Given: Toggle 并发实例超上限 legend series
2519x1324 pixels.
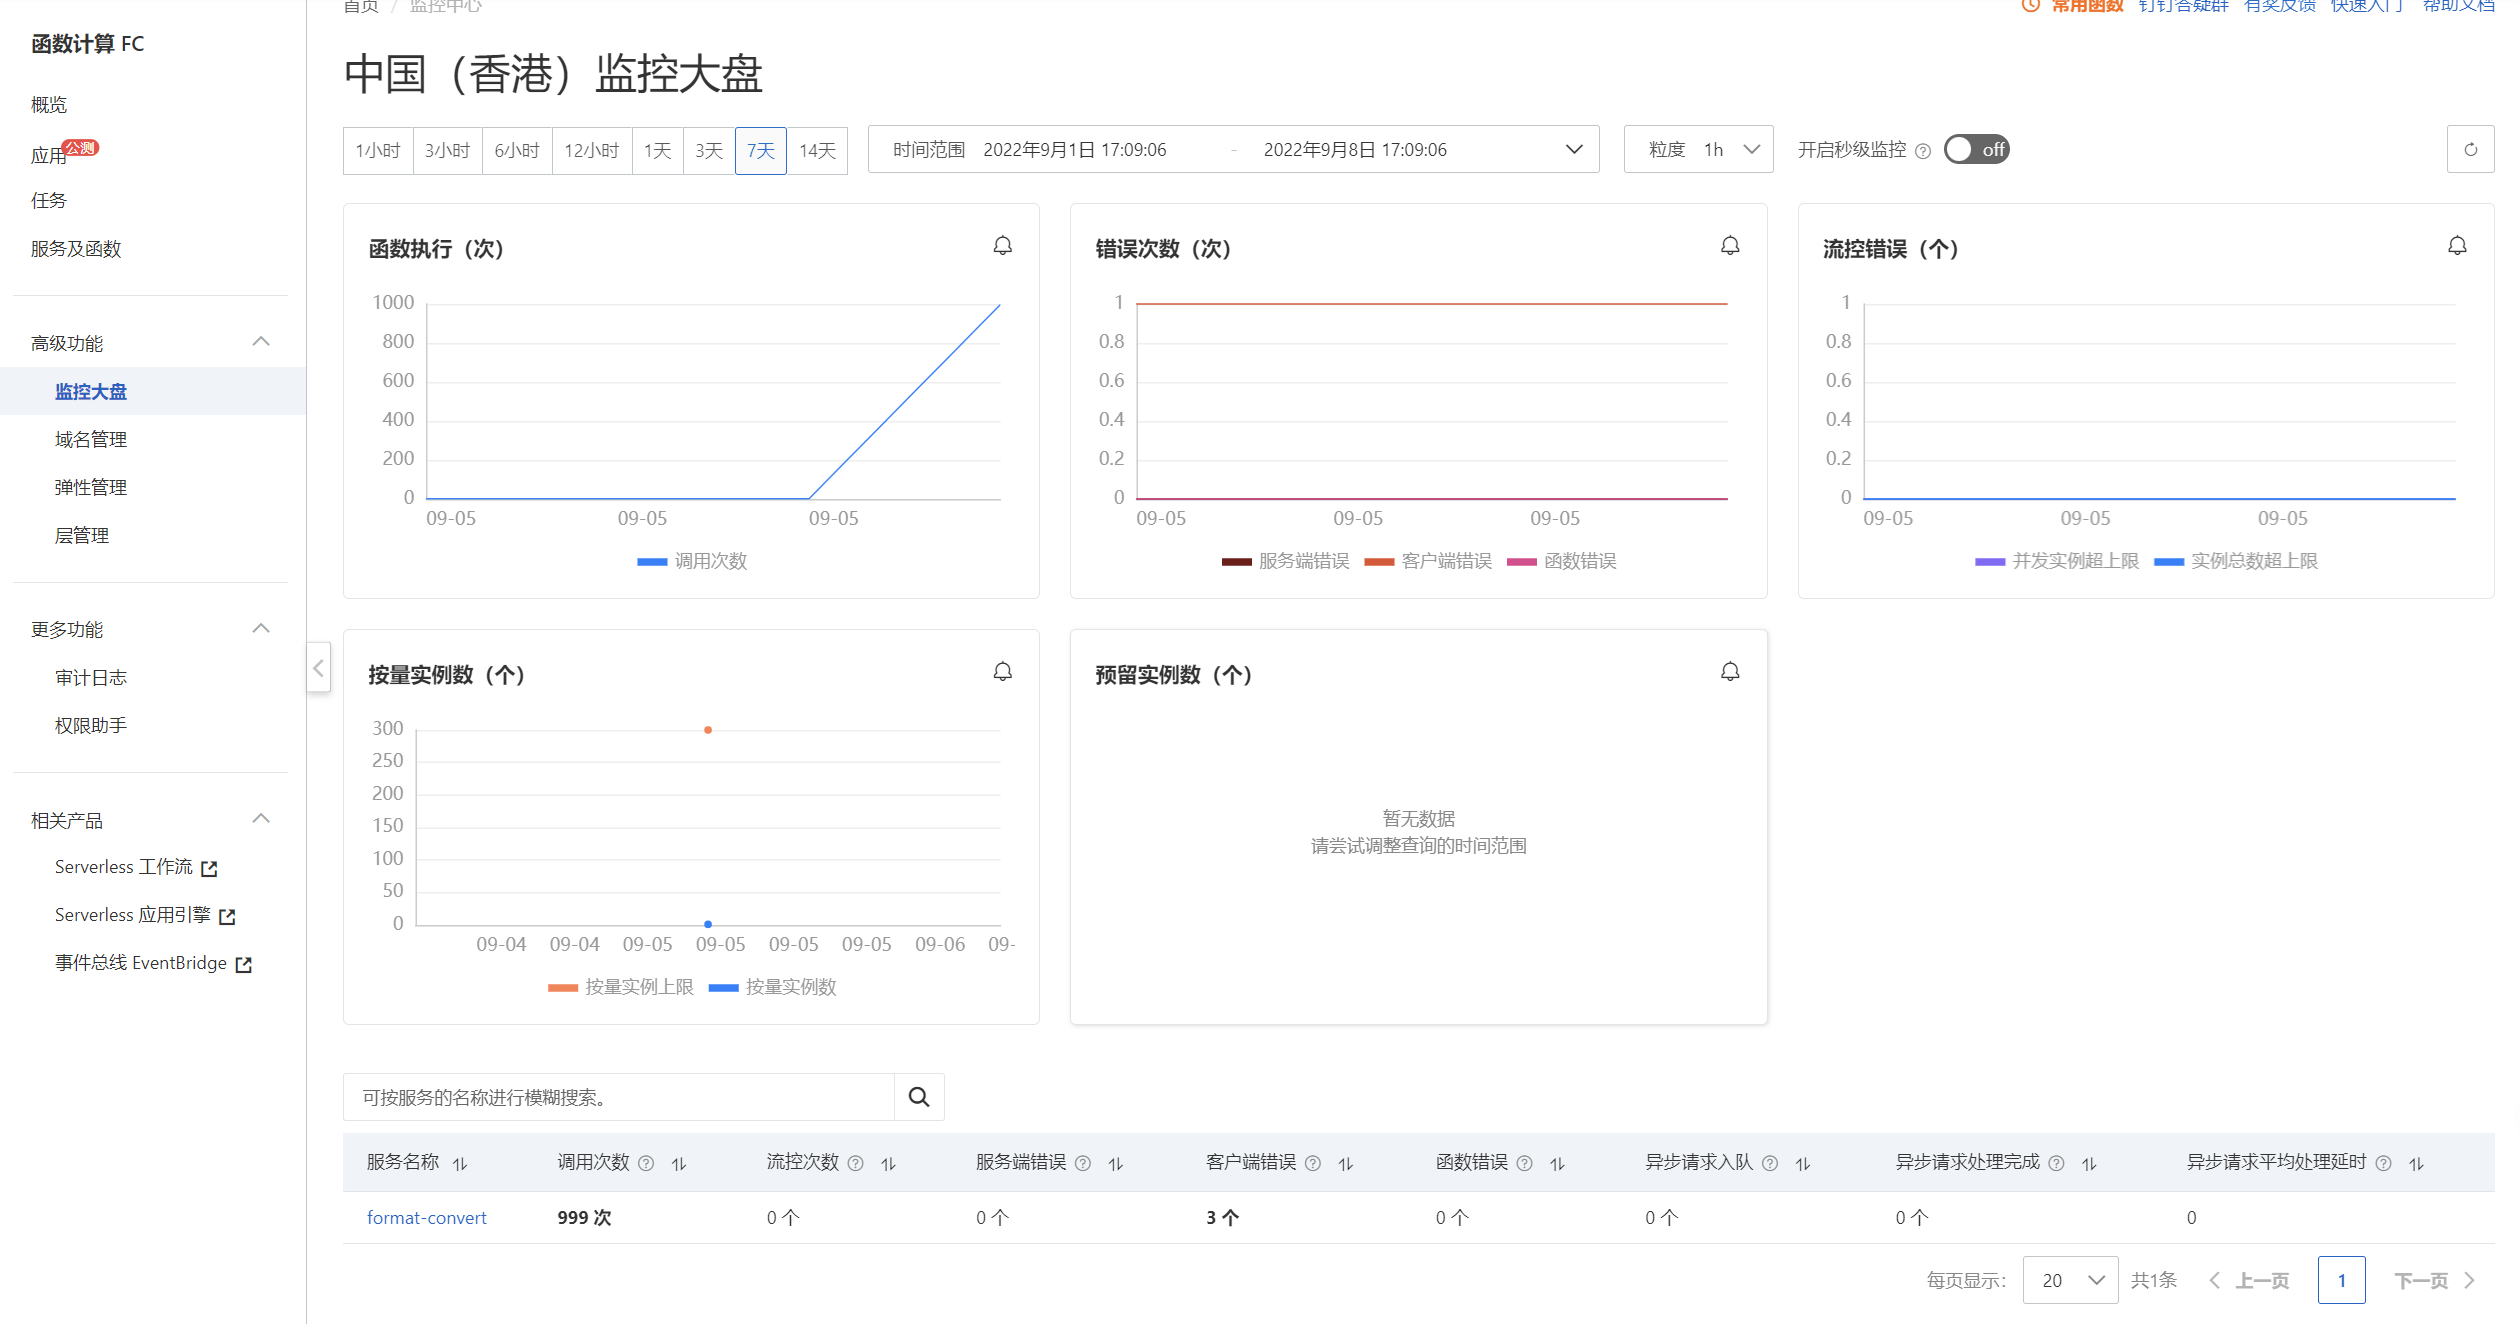Looking at the screenshot, I should (x=2057, y=561).
